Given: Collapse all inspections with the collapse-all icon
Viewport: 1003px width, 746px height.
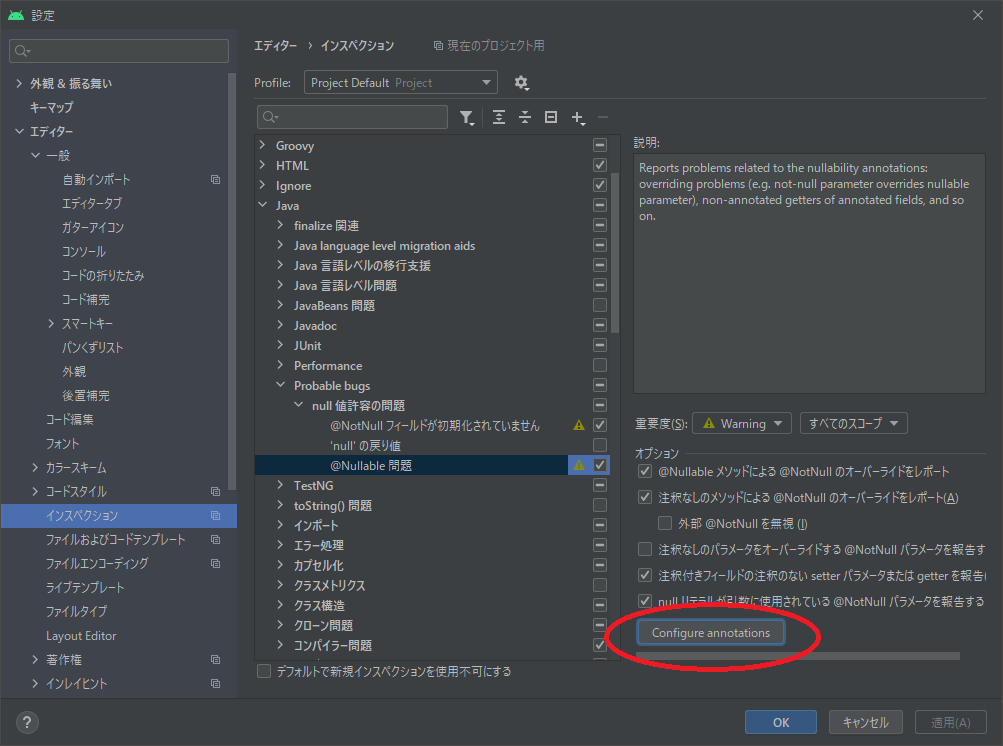Looking at the screenshot, I should click(x=524, y=117).
